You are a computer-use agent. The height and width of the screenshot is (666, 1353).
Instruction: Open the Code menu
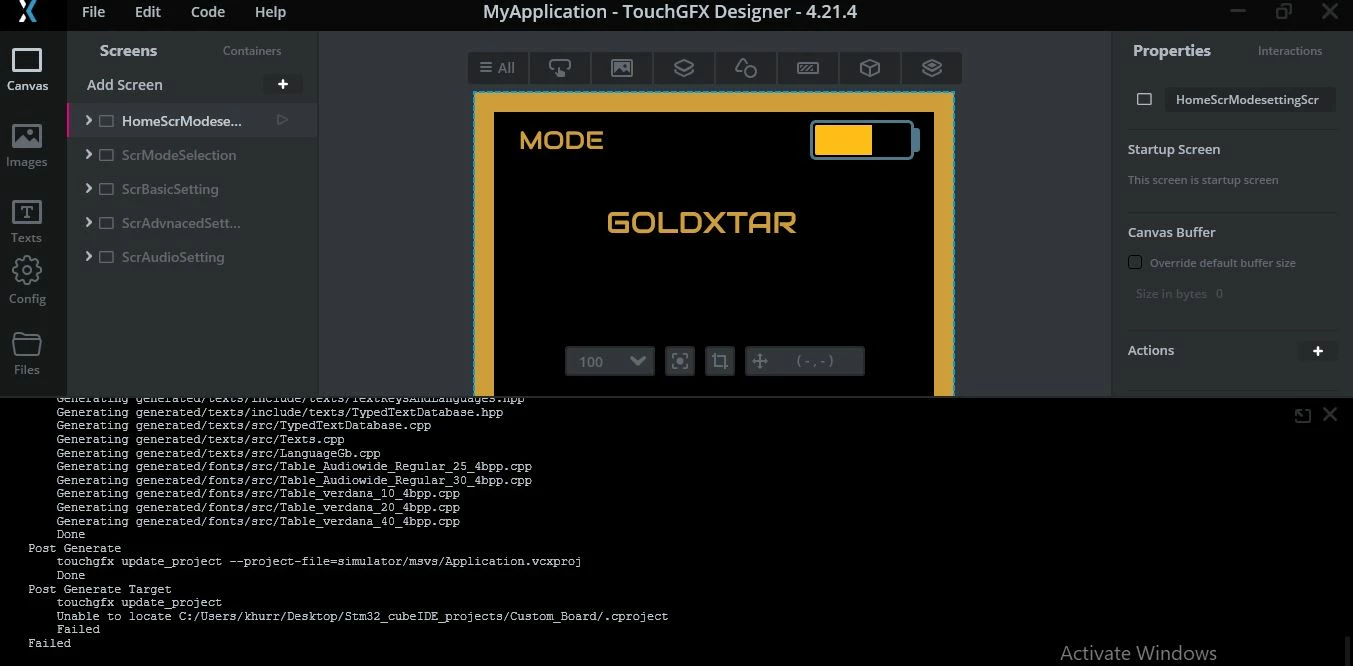pyautogui.click(x=208, y=12)
